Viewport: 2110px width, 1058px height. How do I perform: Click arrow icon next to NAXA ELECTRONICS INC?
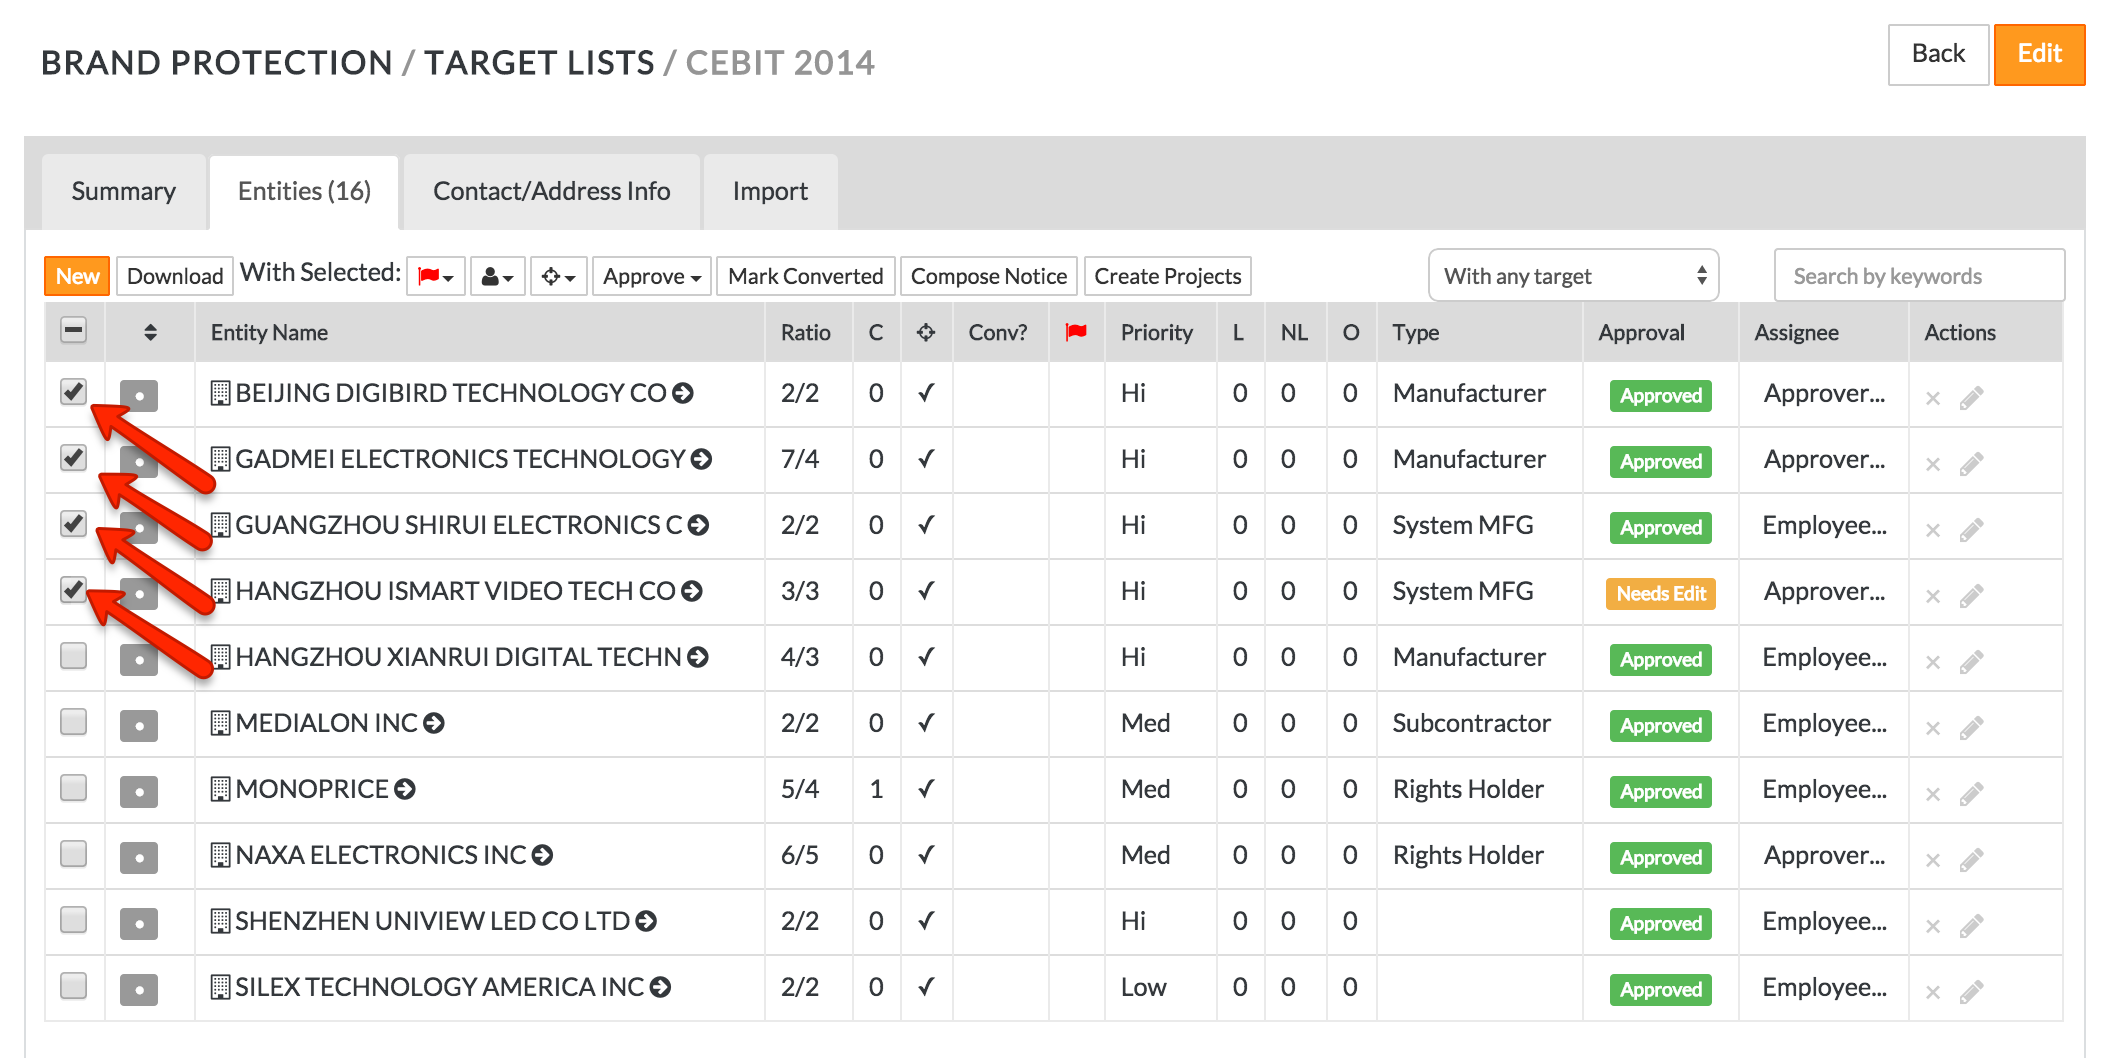(x=543, y=855)
